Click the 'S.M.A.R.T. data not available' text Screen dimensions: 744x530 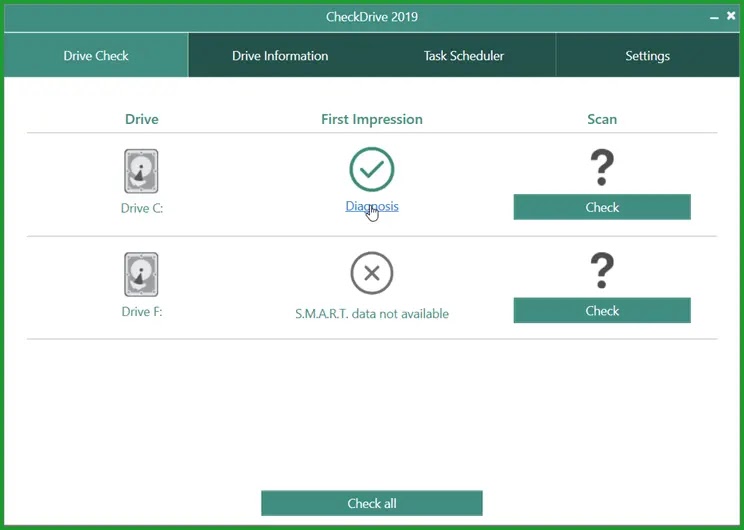[372, 314]
